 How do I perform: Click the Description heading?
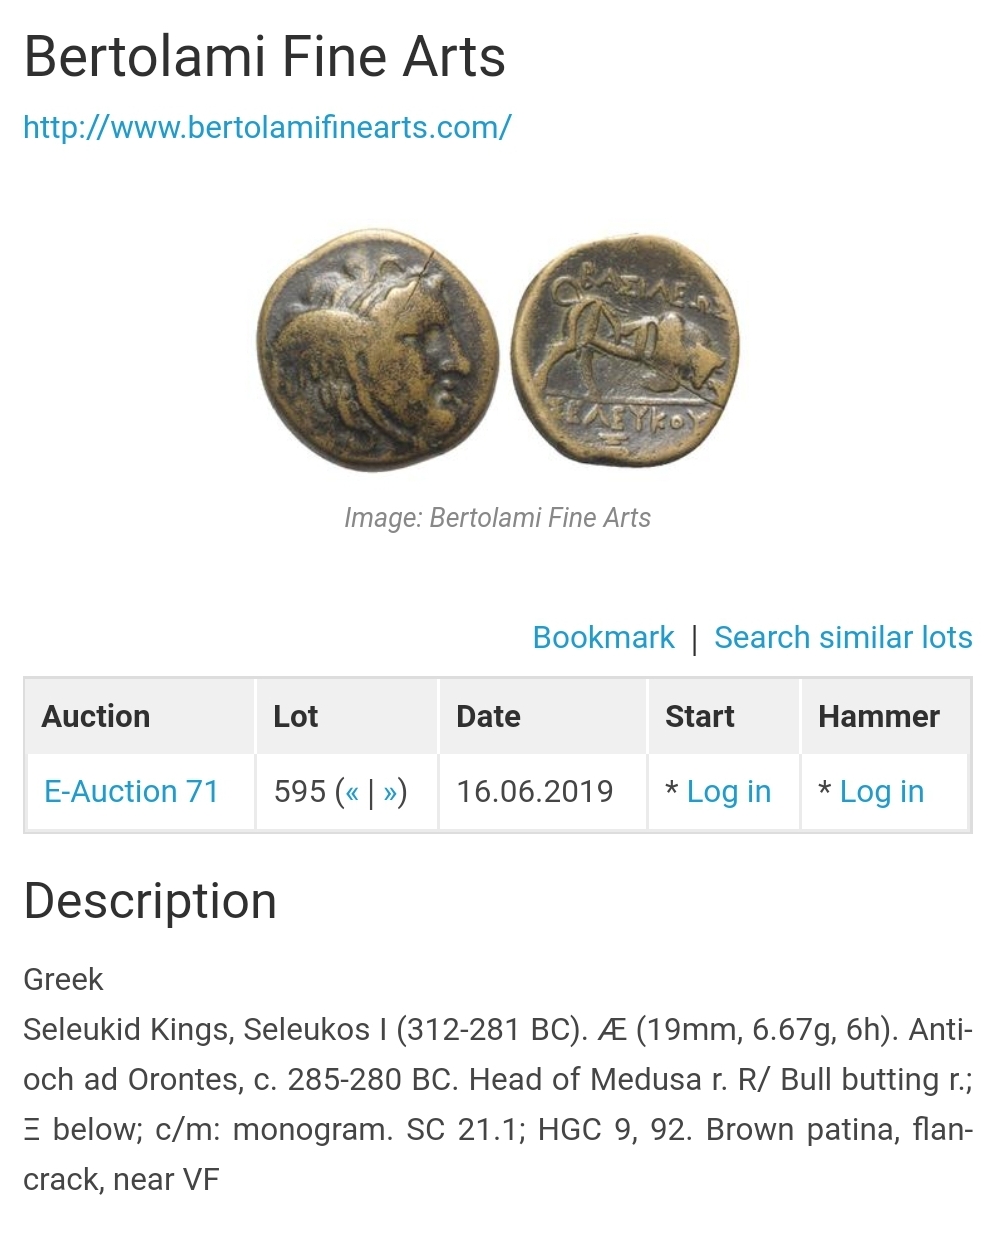[x=150, y=901]
